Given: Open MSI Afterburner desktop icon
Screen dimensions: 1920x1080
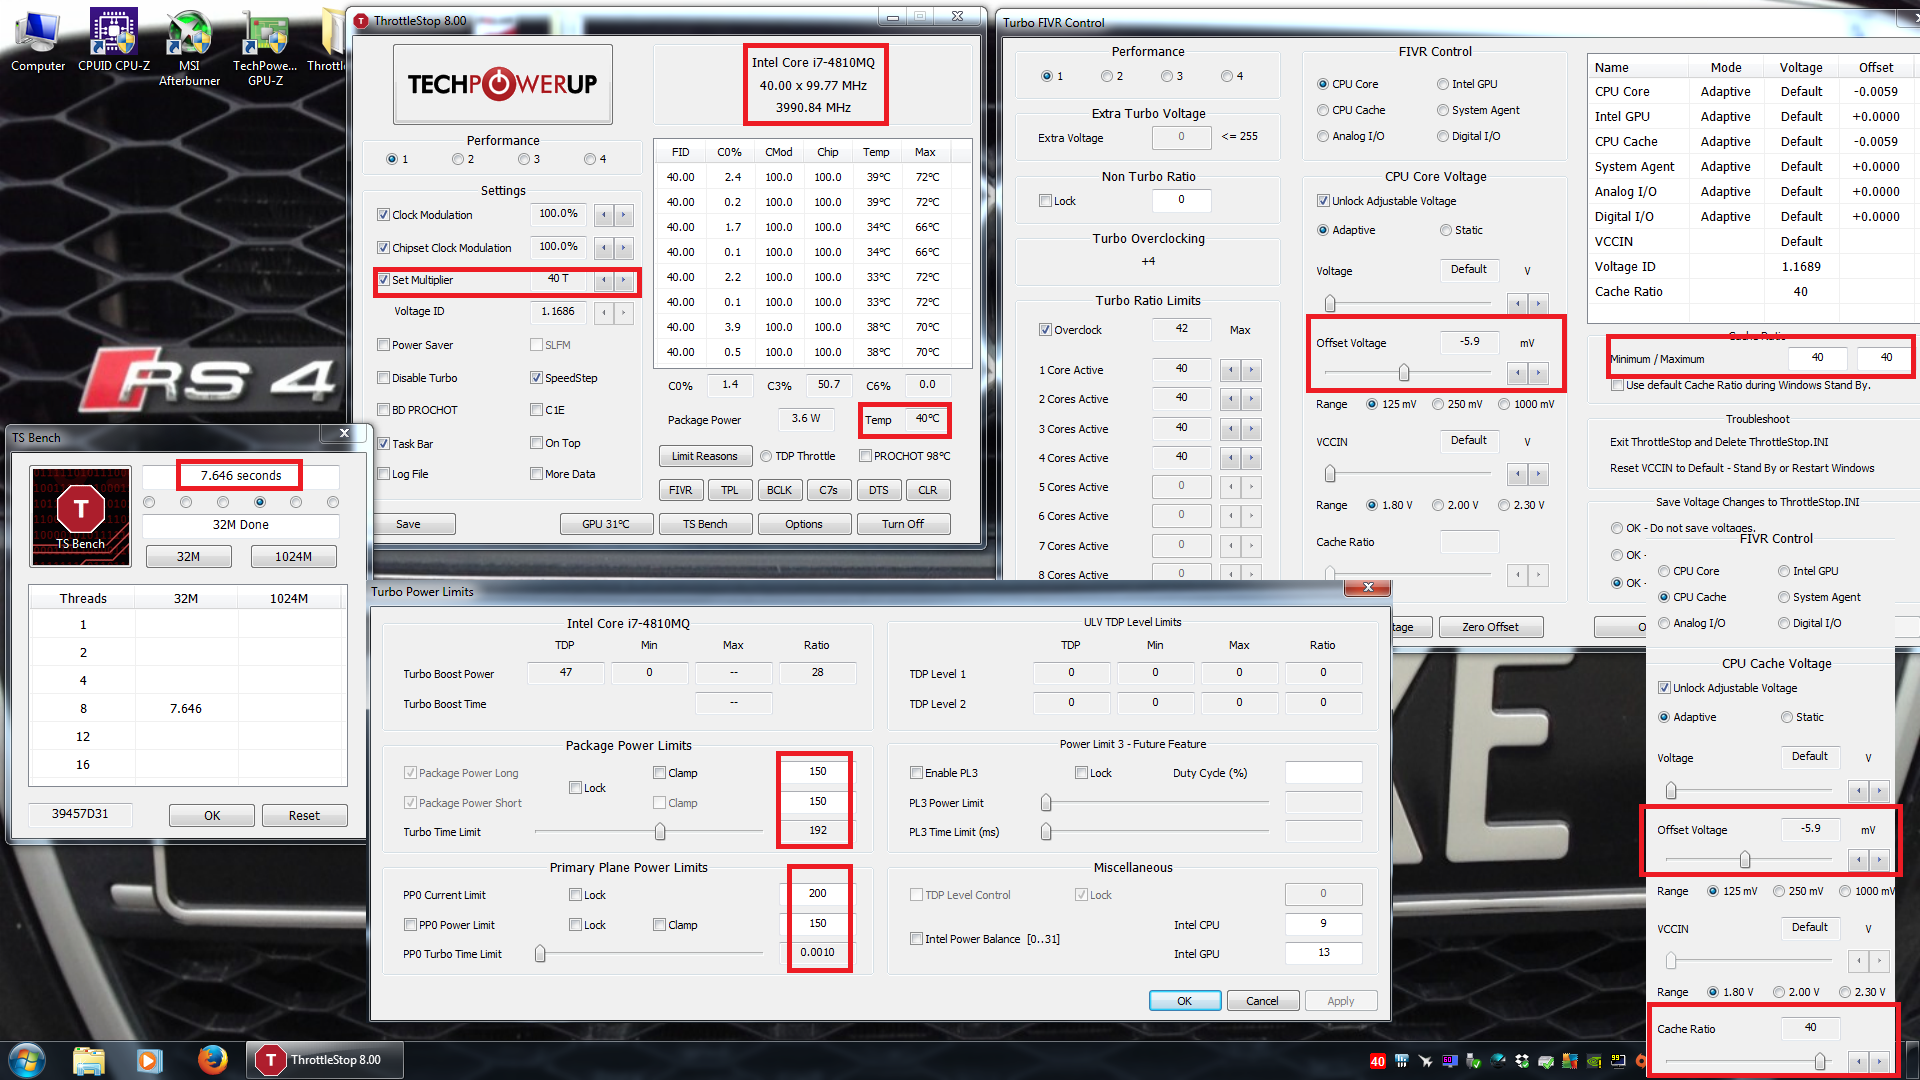Looking at the screenshot, I should click(189, 47).
